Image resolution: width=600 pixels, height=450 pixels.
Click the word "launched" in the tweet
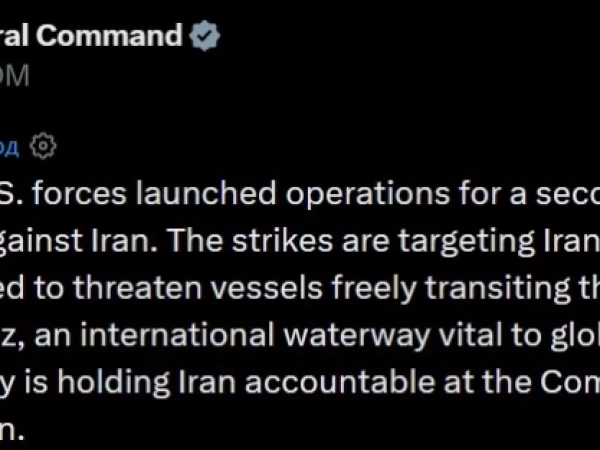click(206, 193)
